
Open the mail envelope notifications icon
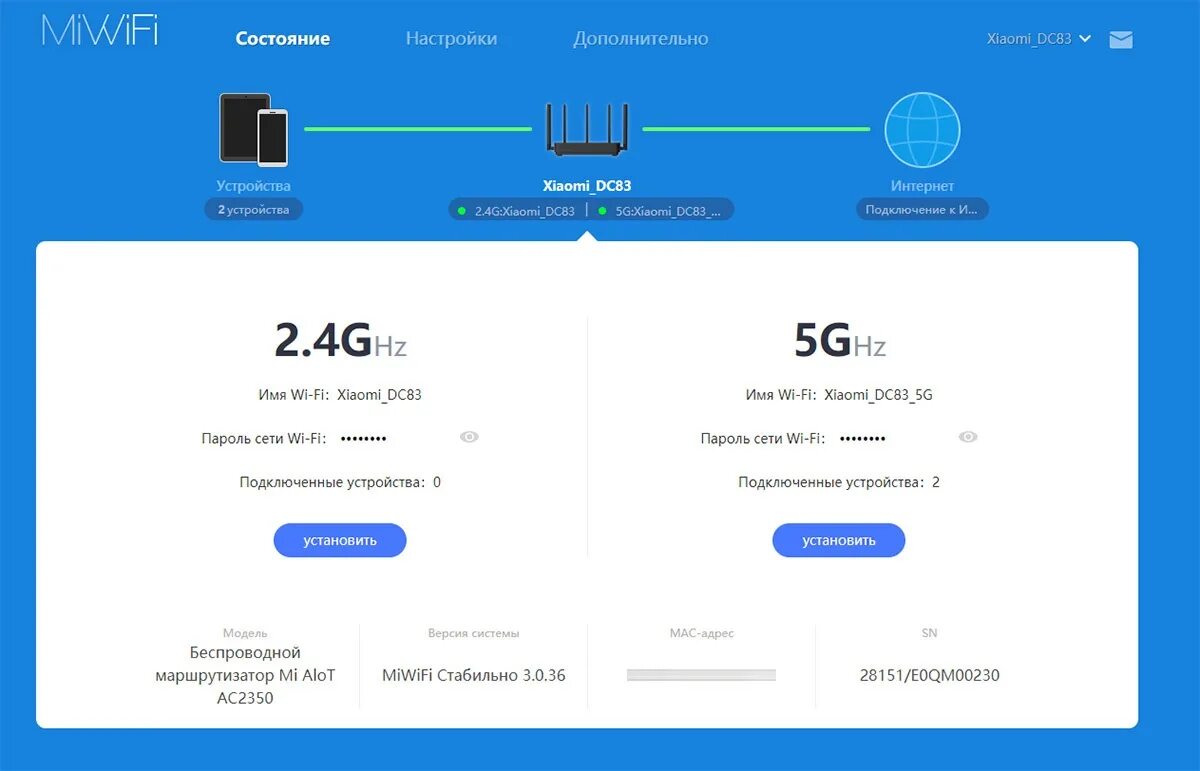pyautogui.click(x=1121, y=40)
